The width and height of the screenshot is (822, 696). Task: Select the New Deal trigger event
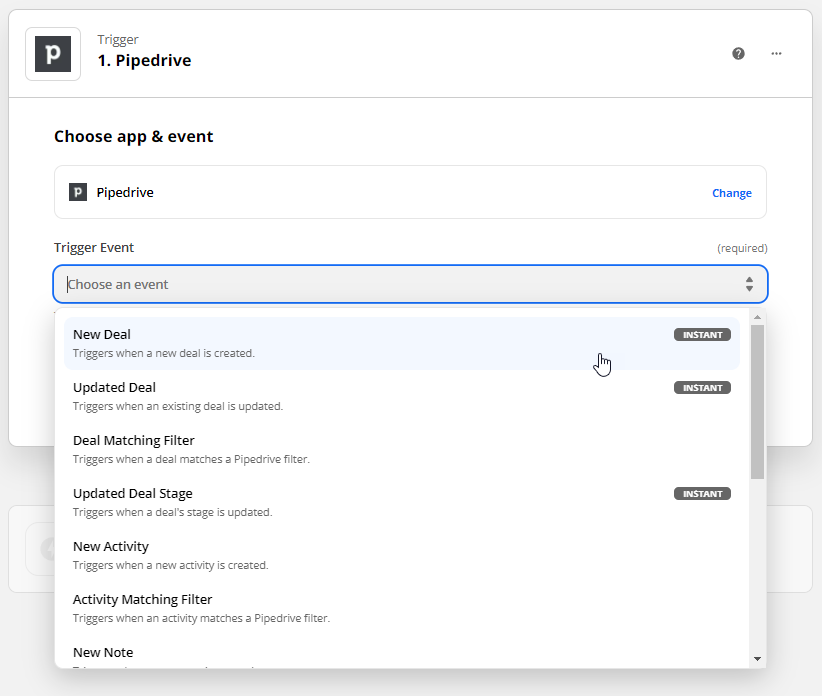[x=300, y=343]
